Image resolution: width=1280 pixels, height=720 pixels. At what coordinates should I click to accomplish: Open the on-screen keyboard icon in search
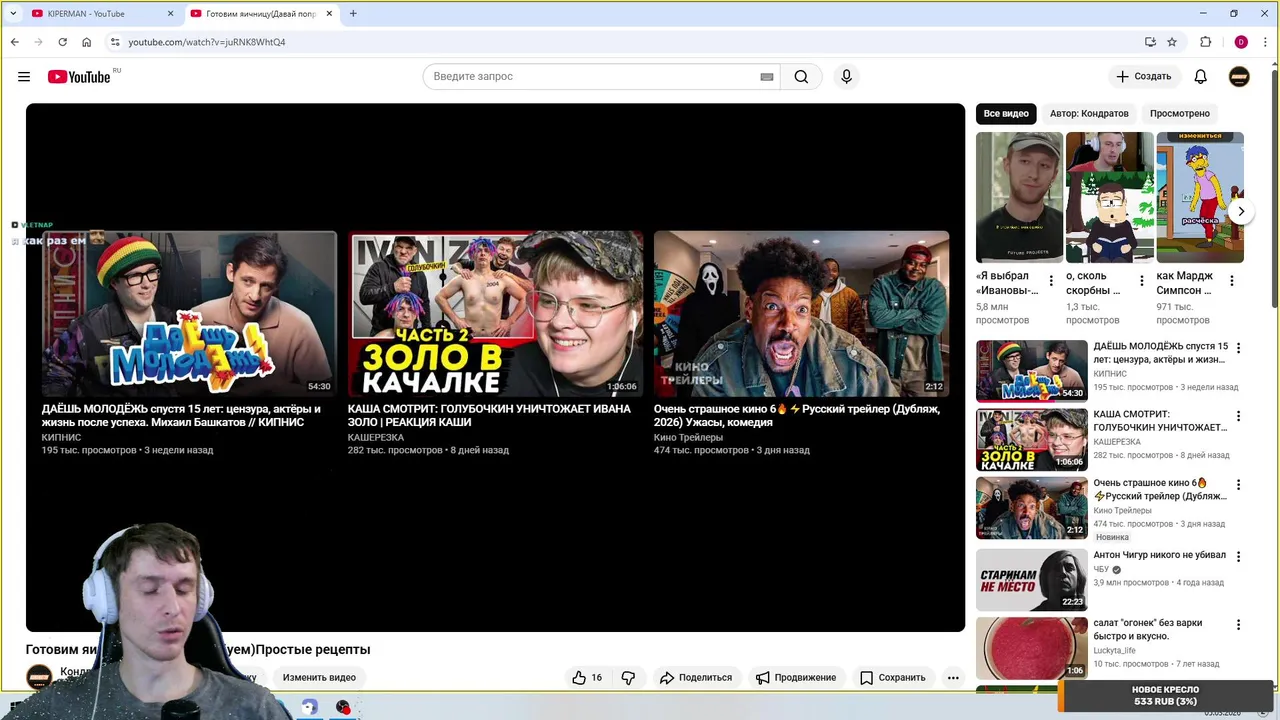(767, 77)
